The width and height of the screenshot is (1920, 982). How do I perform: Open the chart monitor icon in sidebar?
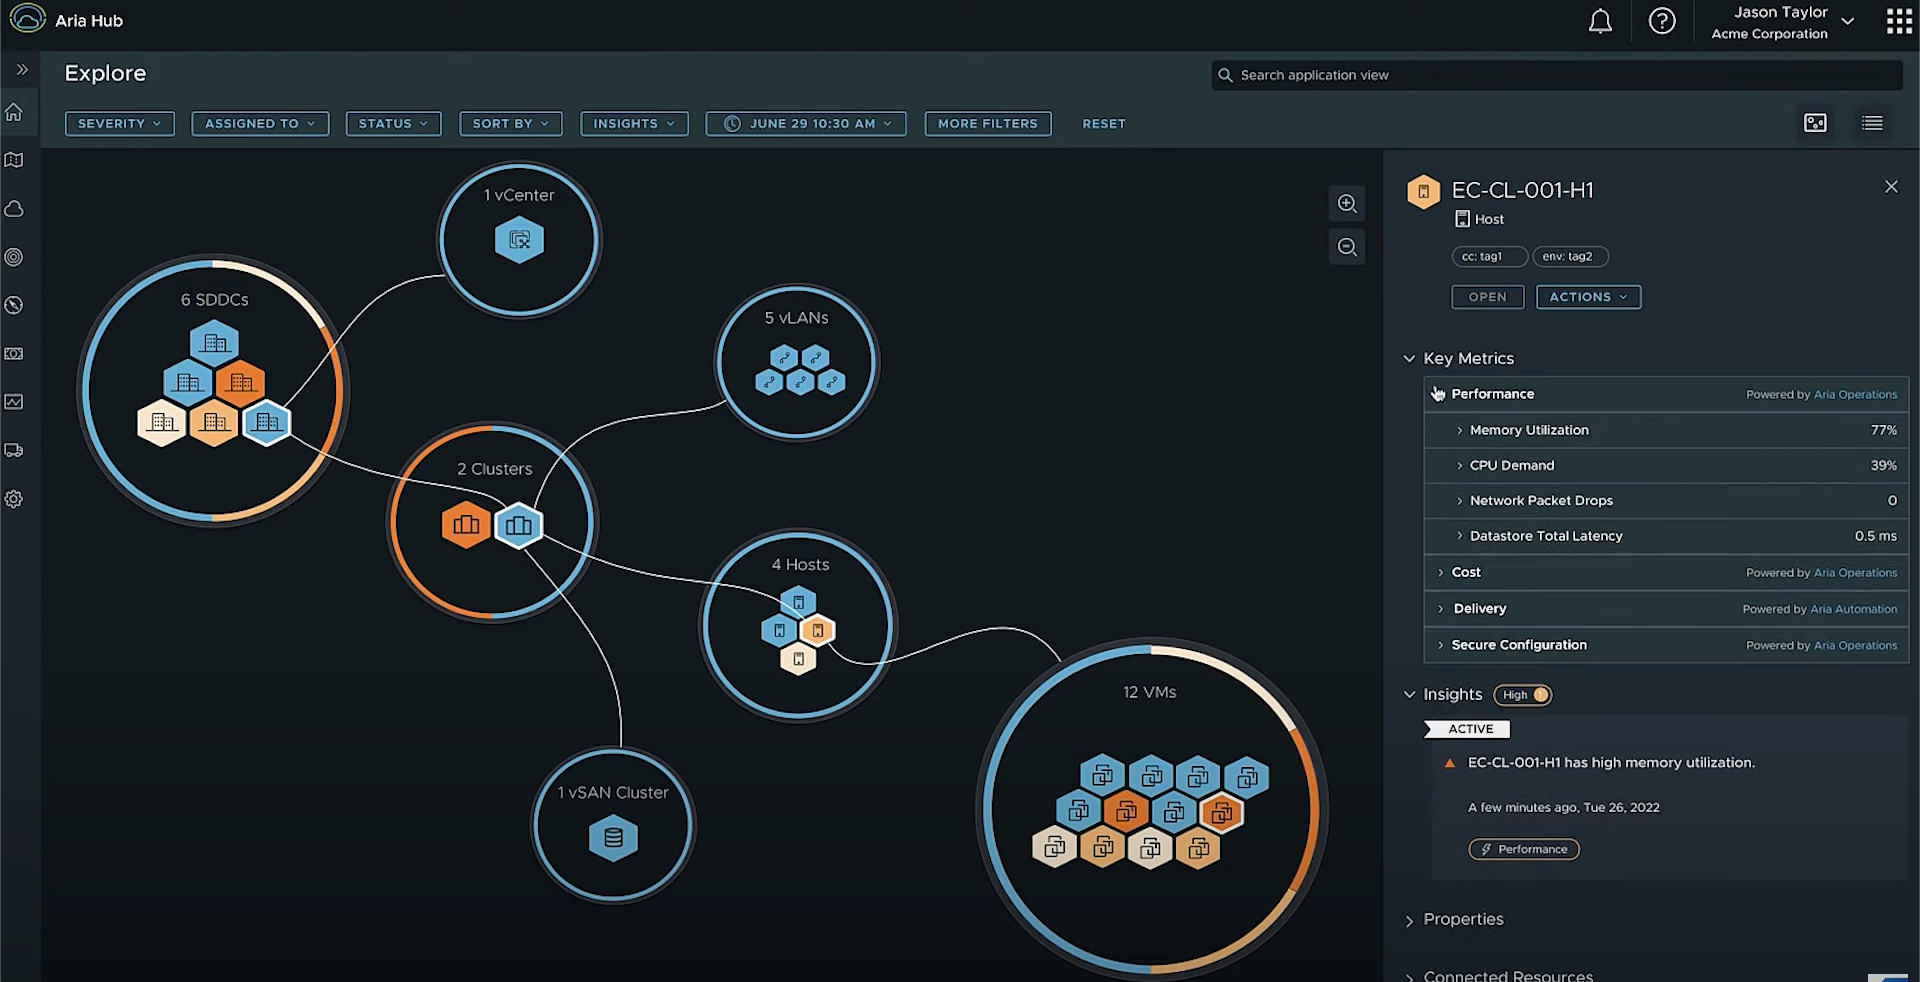pos(14,402)
